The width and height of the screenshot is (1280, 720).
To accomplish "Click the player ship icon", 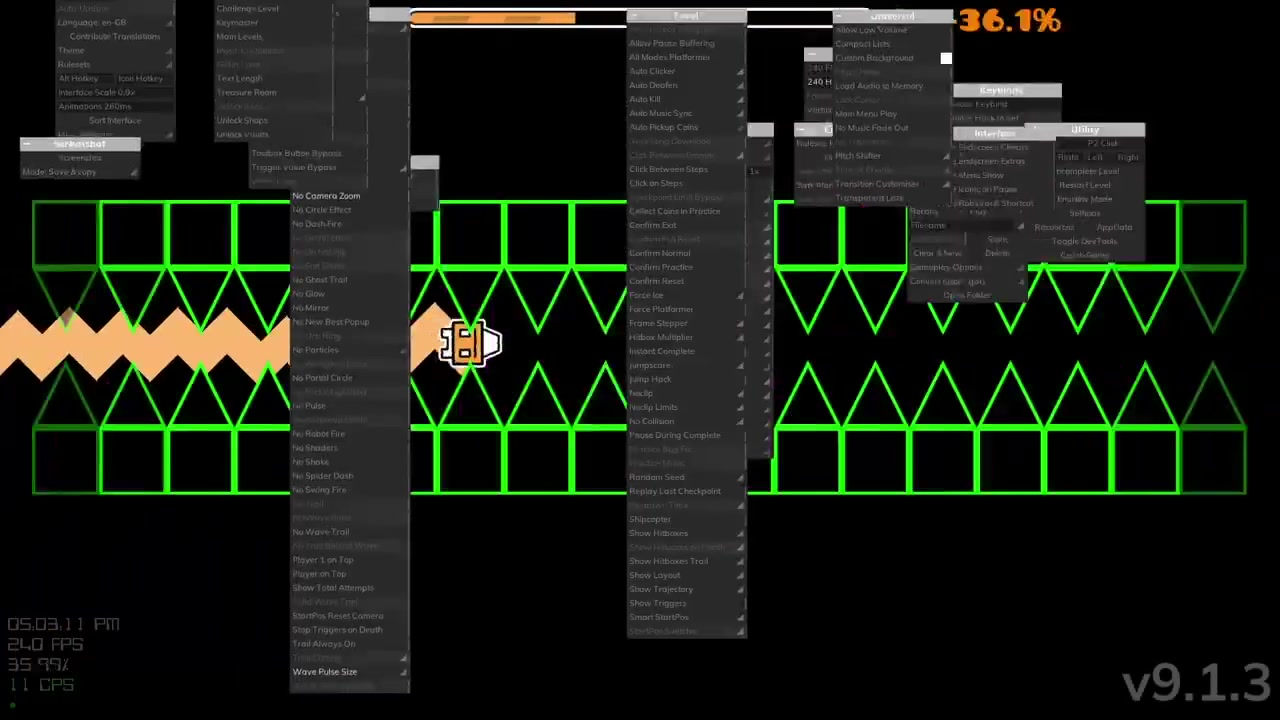I will pyautogui.click(x=470, y=343).
